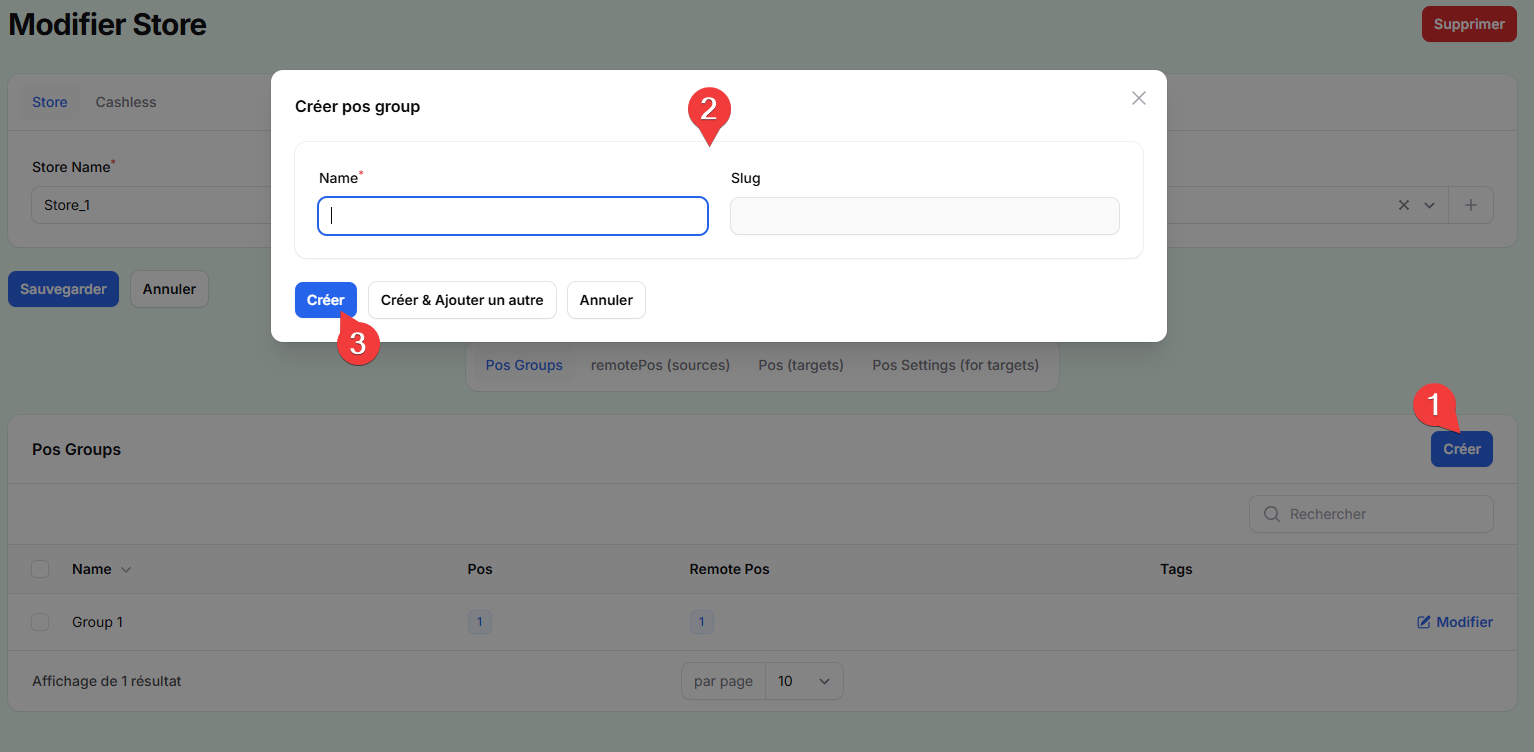Click Créer button in the dialog
Image resolution: width=1534 pixels, height=752 pixels.
pos(326,300)
